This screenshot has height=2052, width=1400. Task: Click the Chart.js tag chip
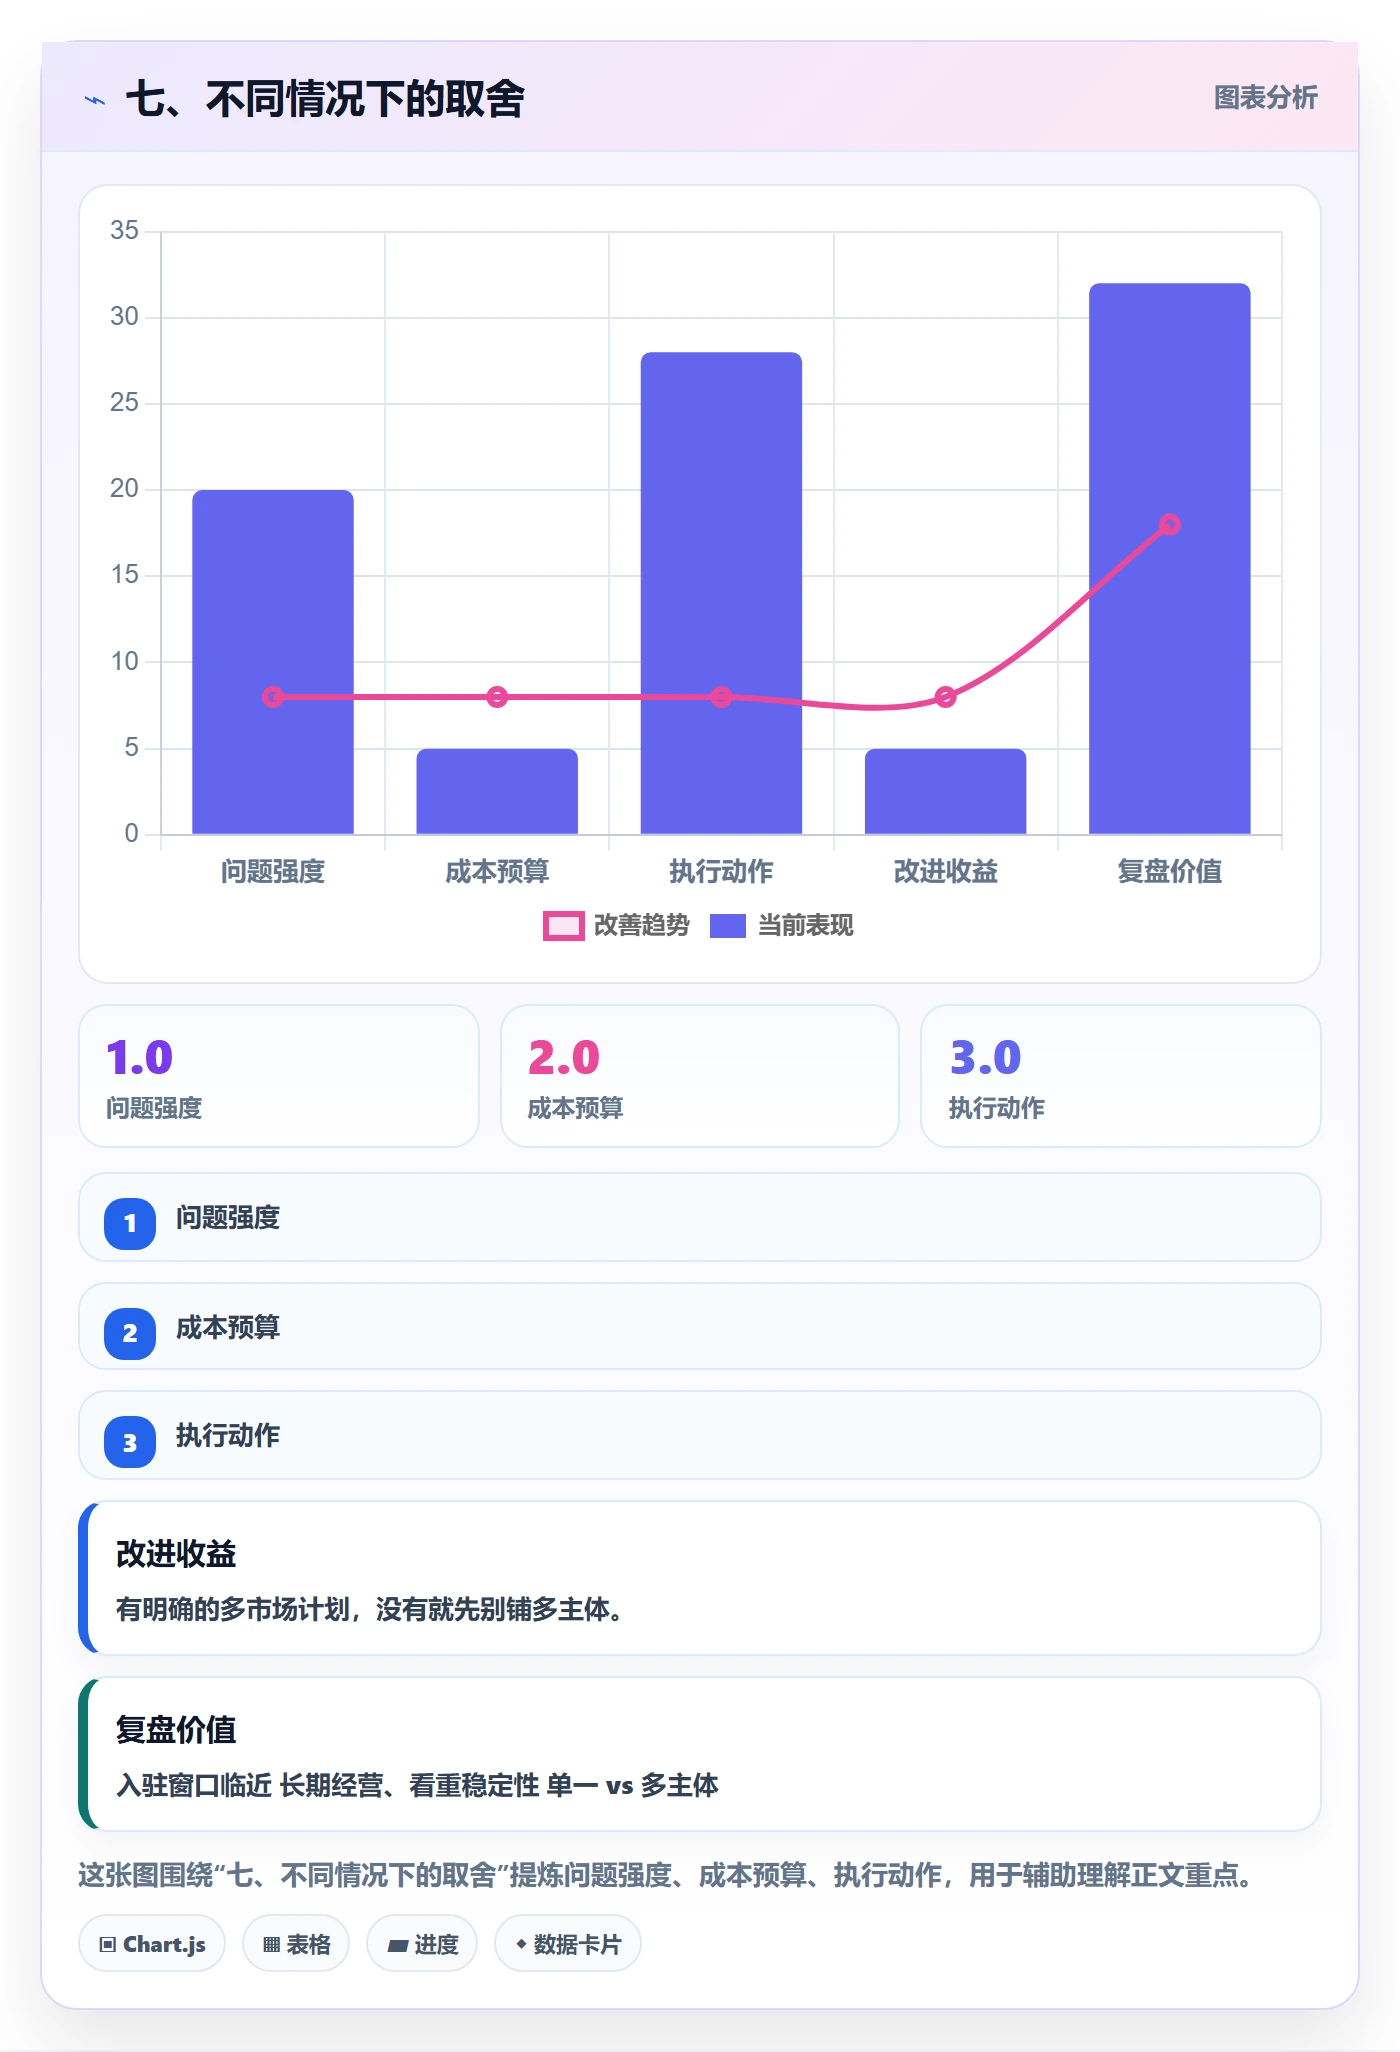(x=152, y=1944)
